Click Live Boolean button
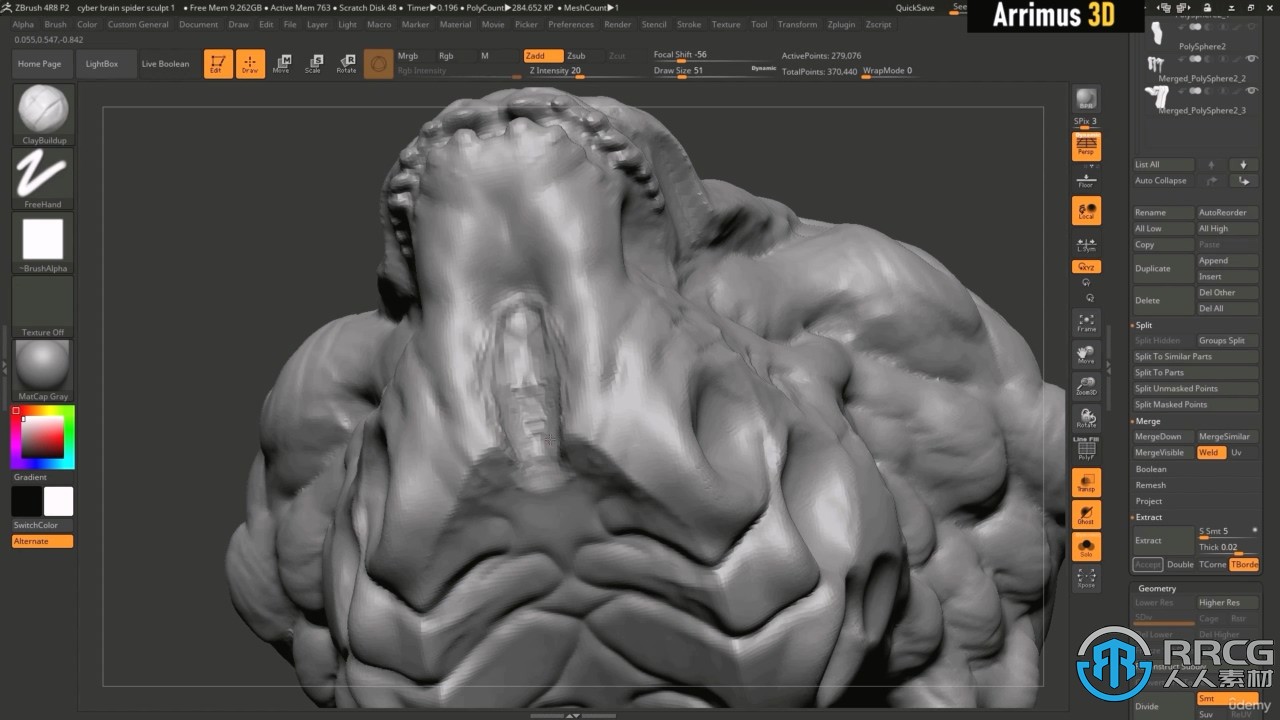The height and width of the screenshot is (720, 1280). 165,64
